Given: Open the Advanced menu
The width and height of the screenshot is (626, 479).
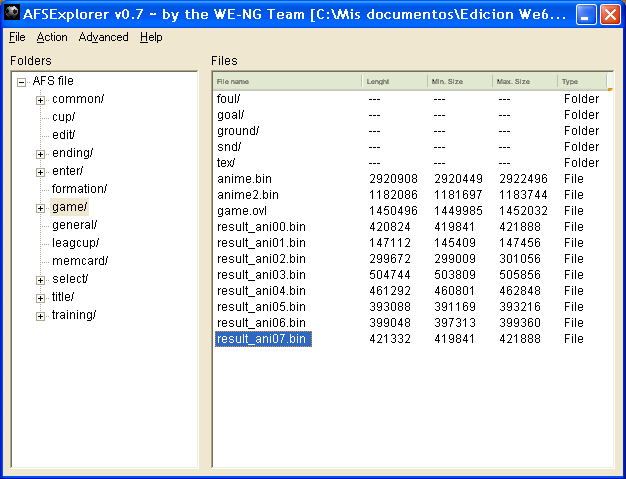Looking at the screenshot, I should 103,37.
